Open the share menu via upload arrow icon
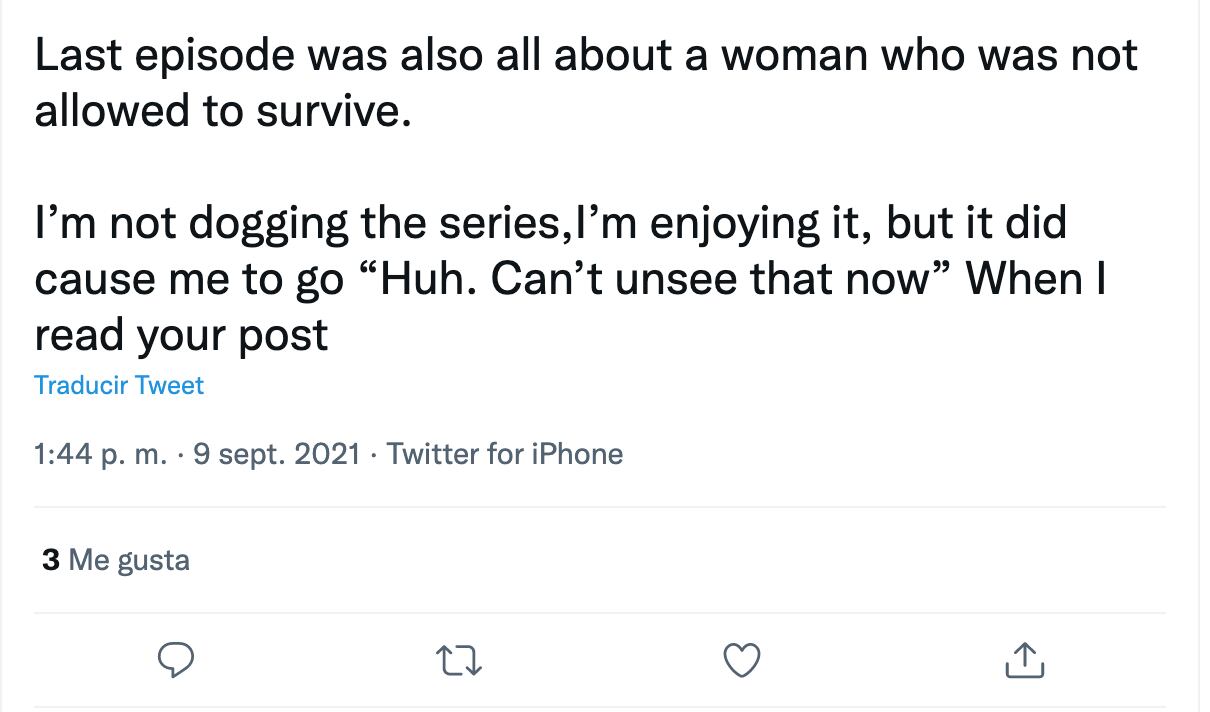 point(1023,660)
